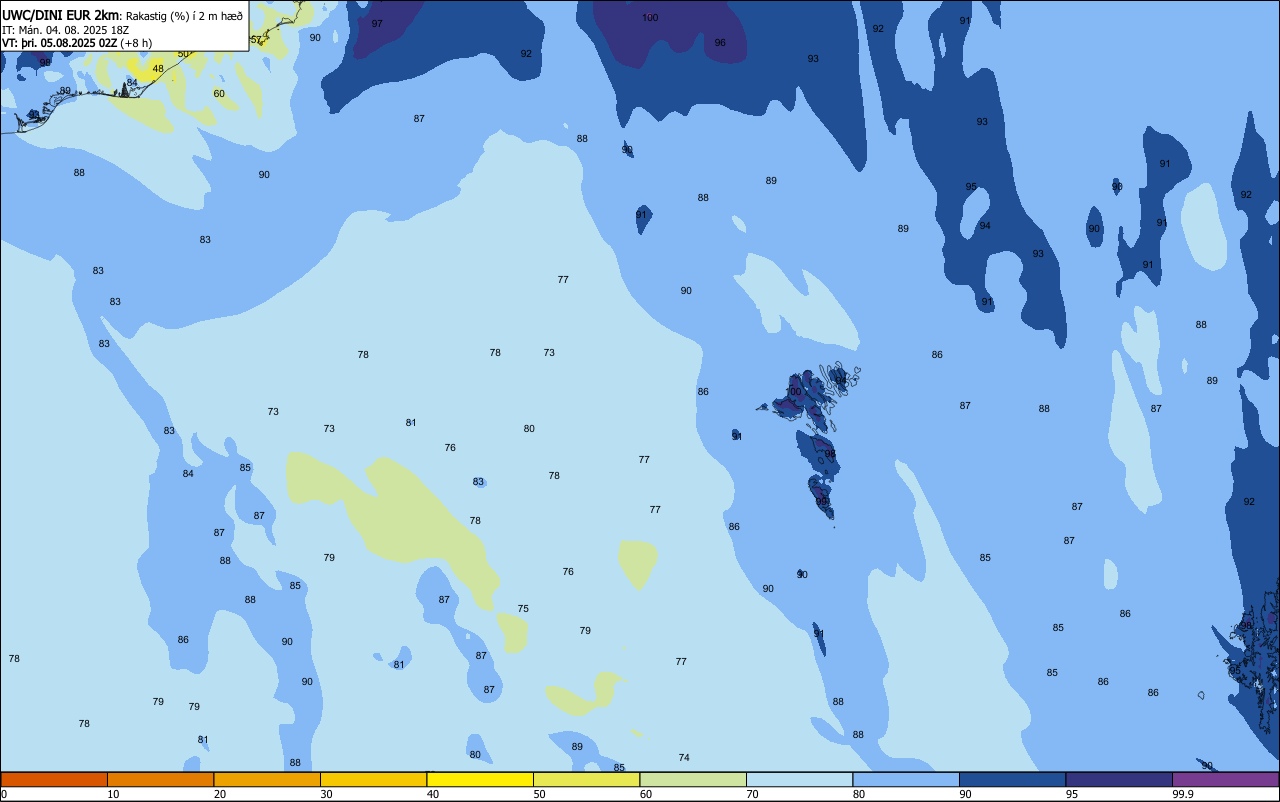
Task: Choose the 60–70 pale green legend segment
Action: point(693,779)
